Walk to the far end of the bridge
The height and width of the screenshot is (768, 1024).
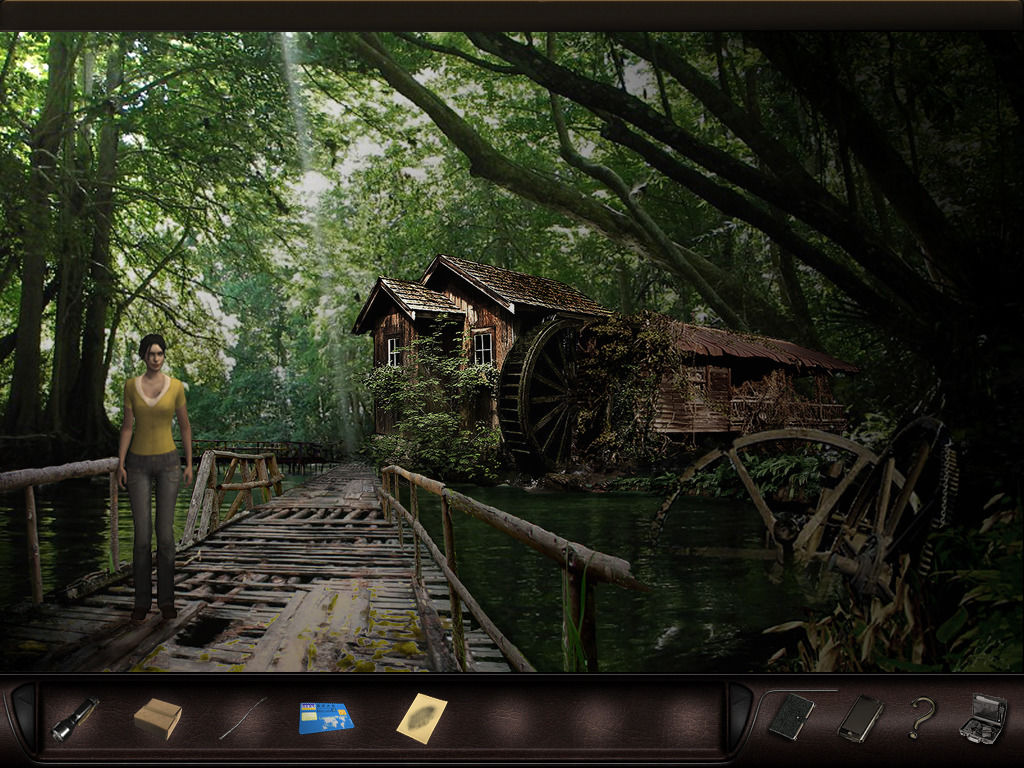tap(345, 472)
